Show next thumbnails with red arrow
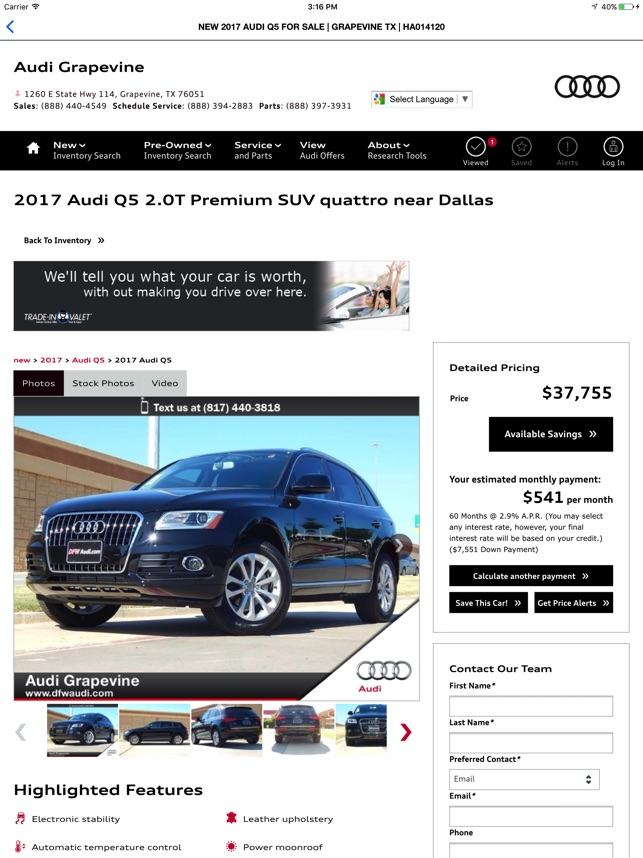The height and width of the screenshot is (858, 643). [x=406, y=732]
